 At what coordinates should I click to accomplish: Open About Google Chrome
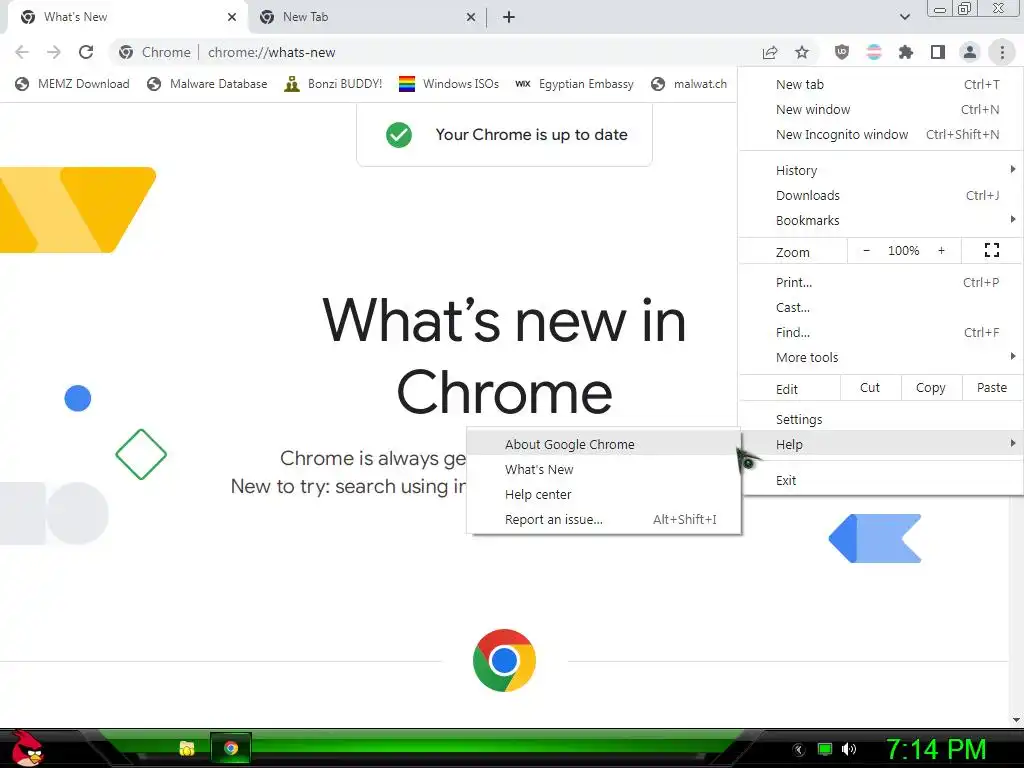coord(604,444)
